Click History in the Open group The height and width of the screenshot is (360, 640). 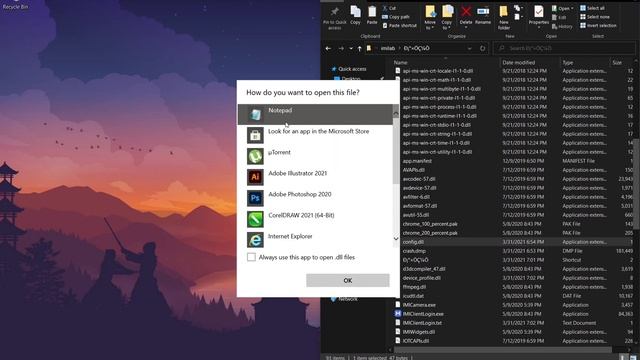coord(562,26)
